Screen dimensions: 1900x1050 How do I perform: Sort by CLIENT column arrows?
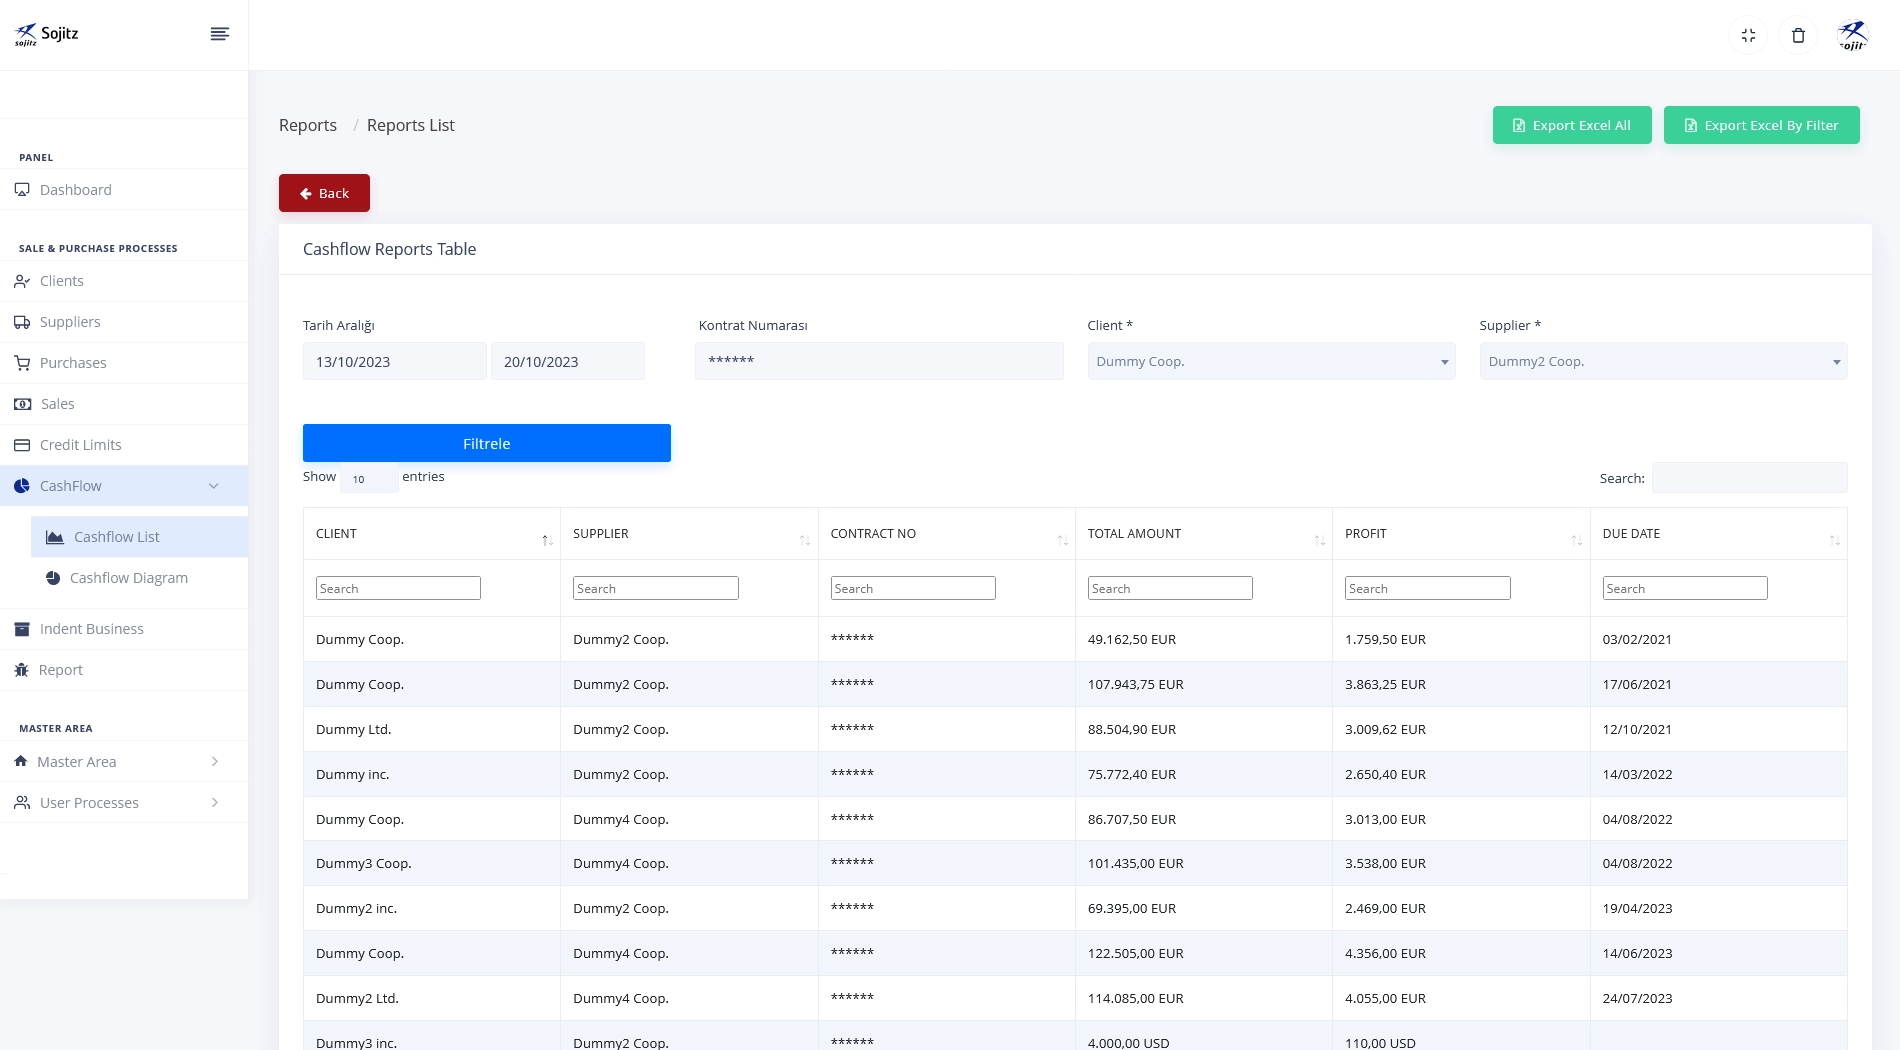tap(547, 540)
